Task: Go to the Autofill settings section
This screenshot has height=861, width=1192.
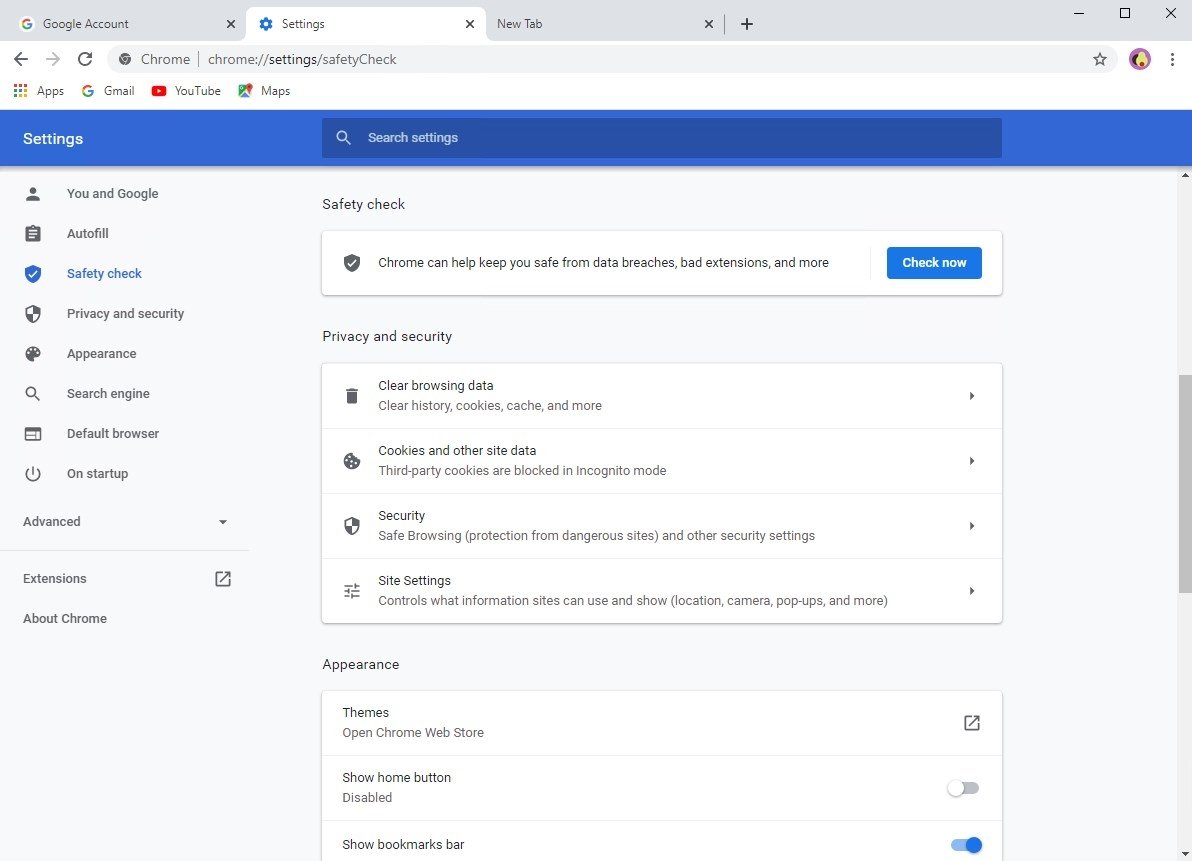Action: coord(87,233)
